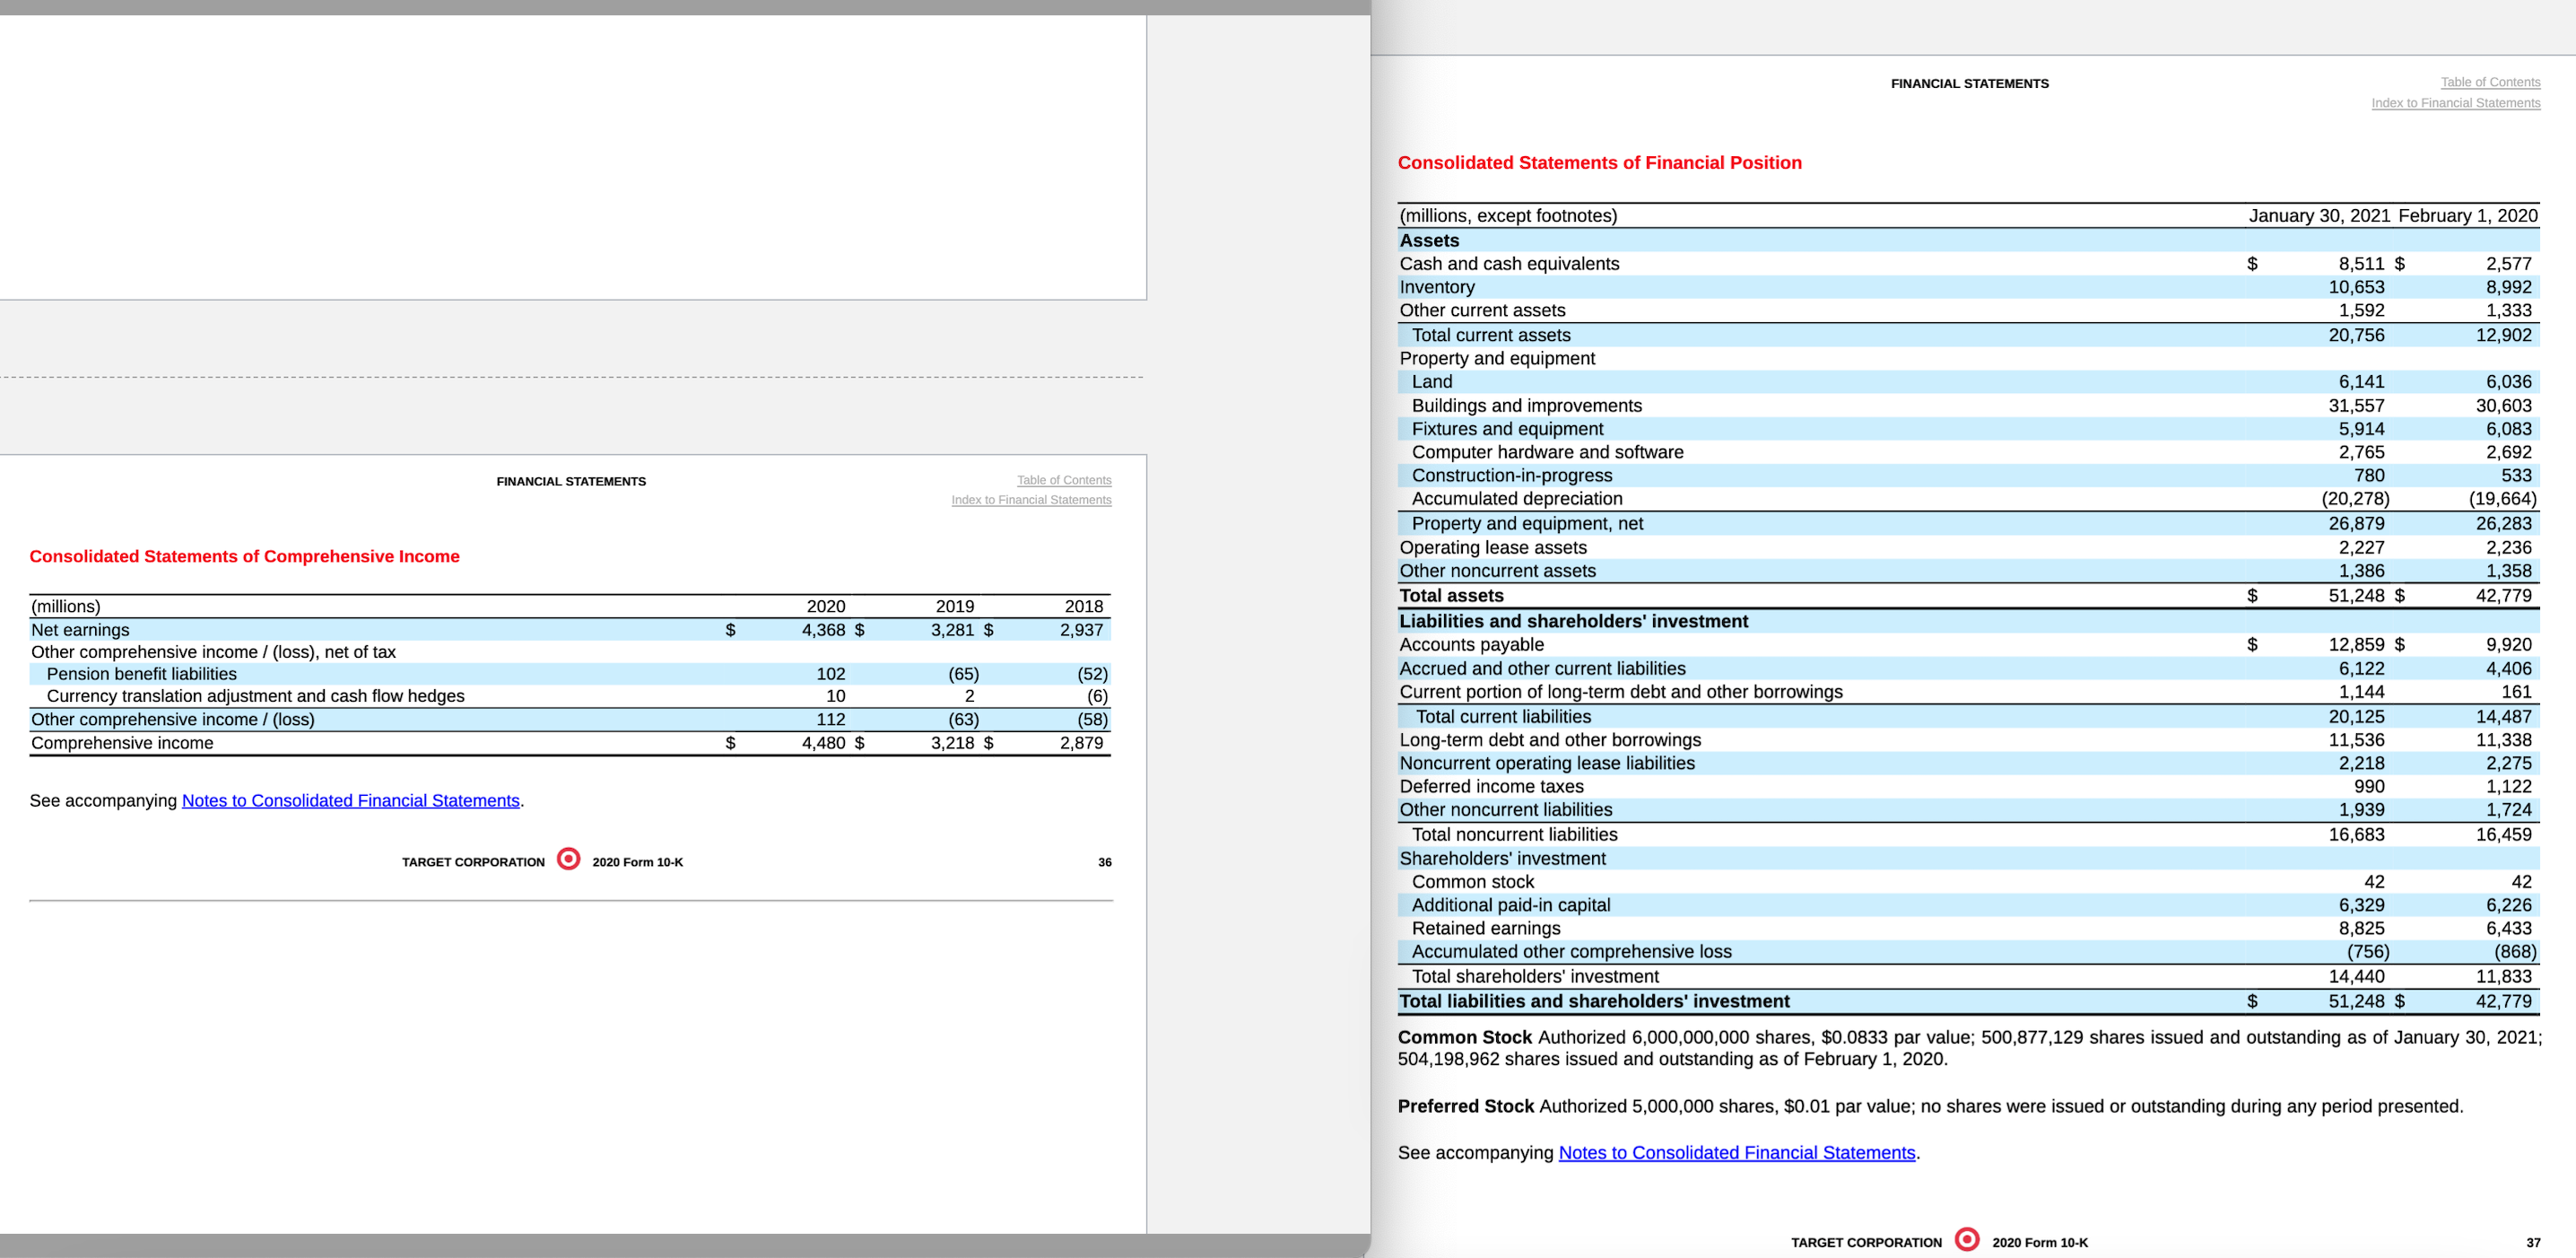Open the Table of Contents link on page 36

pyautogui.click(x=1063, y=480)
